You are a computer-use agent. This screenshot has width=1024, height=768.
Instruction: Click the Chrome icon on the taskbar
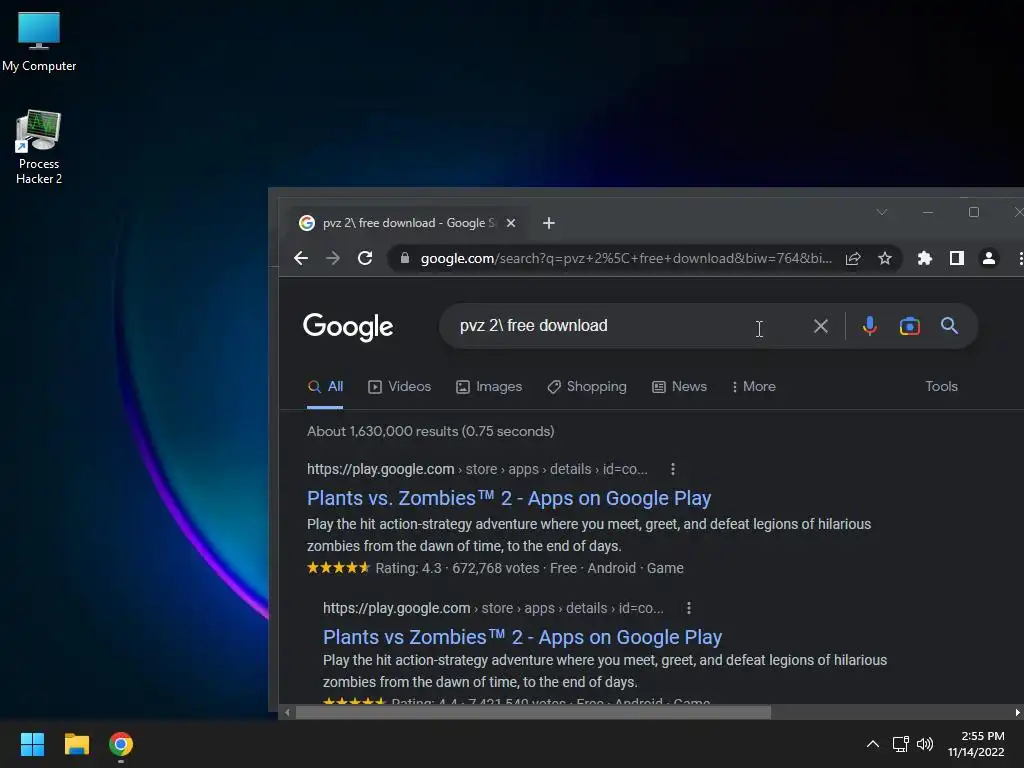[x=121, y=744]
